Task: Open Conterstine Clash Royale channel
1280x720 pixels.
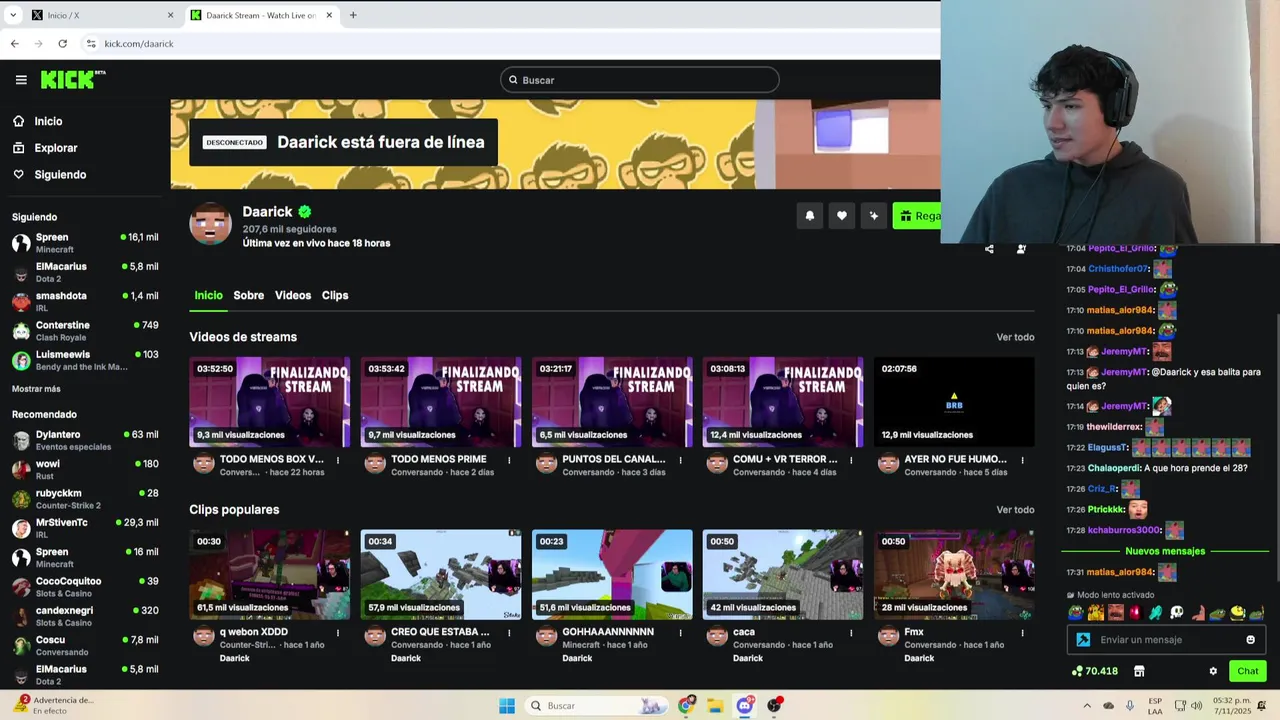Action: coord(85,331)
